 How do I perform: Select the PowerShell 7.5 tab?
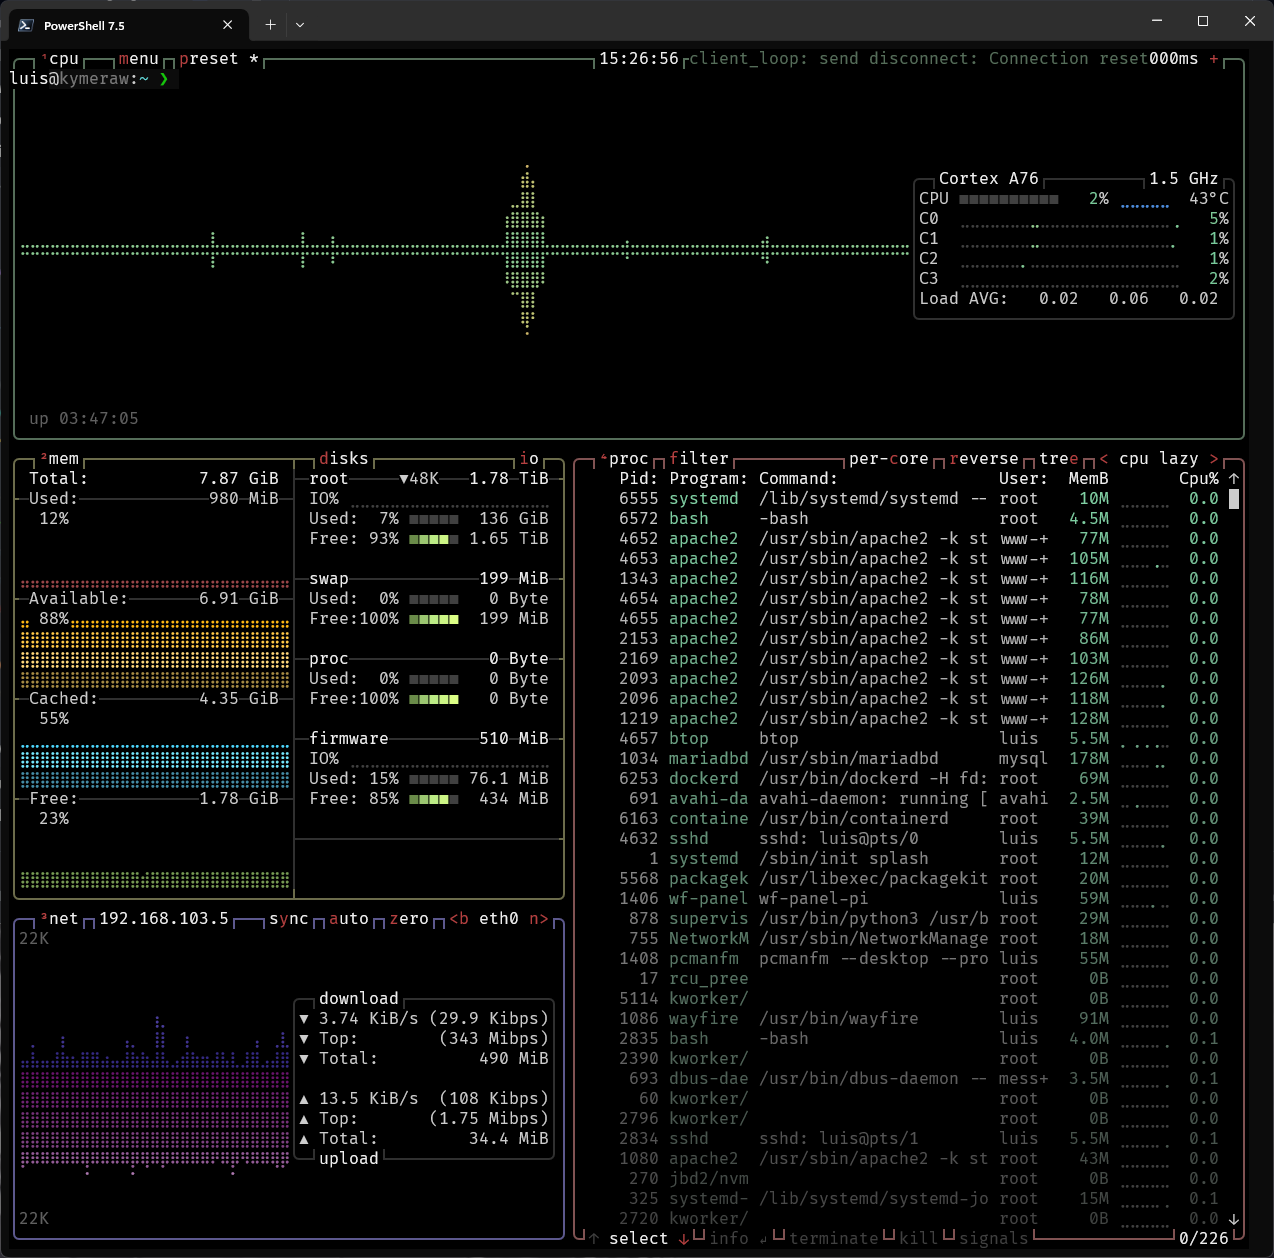coord(127,25)
